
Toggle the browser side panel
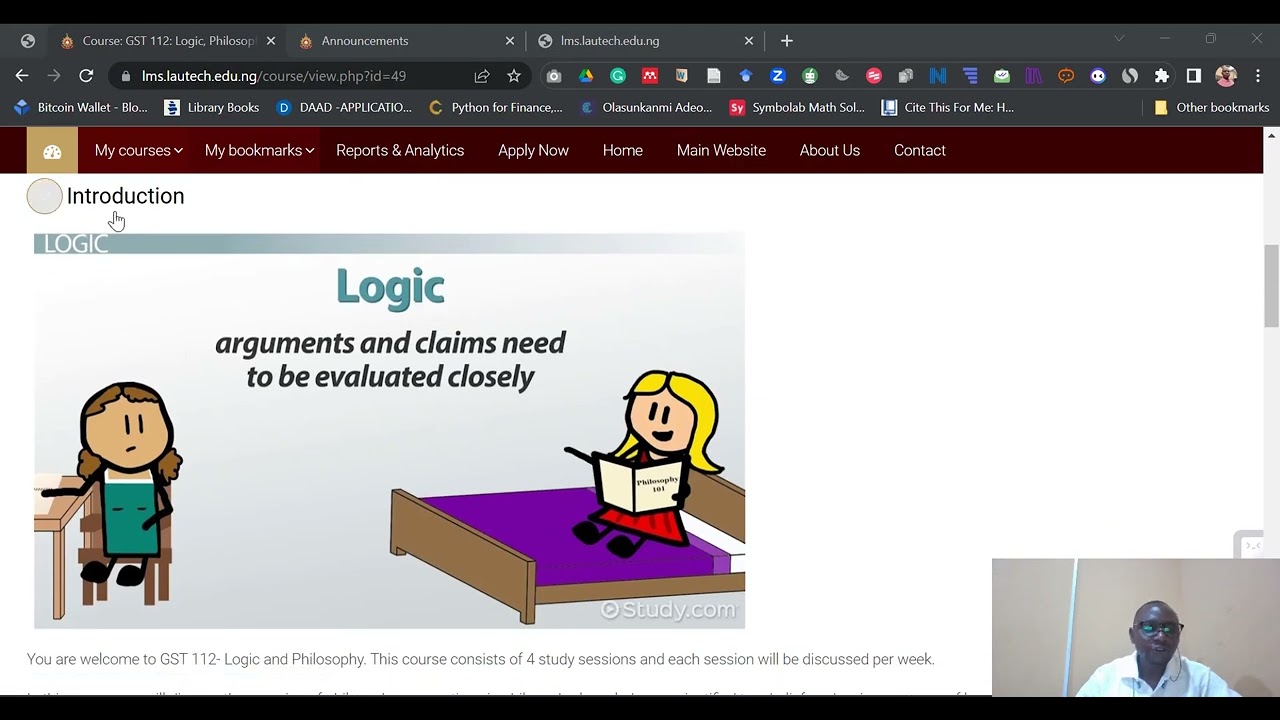[1193, 76]
